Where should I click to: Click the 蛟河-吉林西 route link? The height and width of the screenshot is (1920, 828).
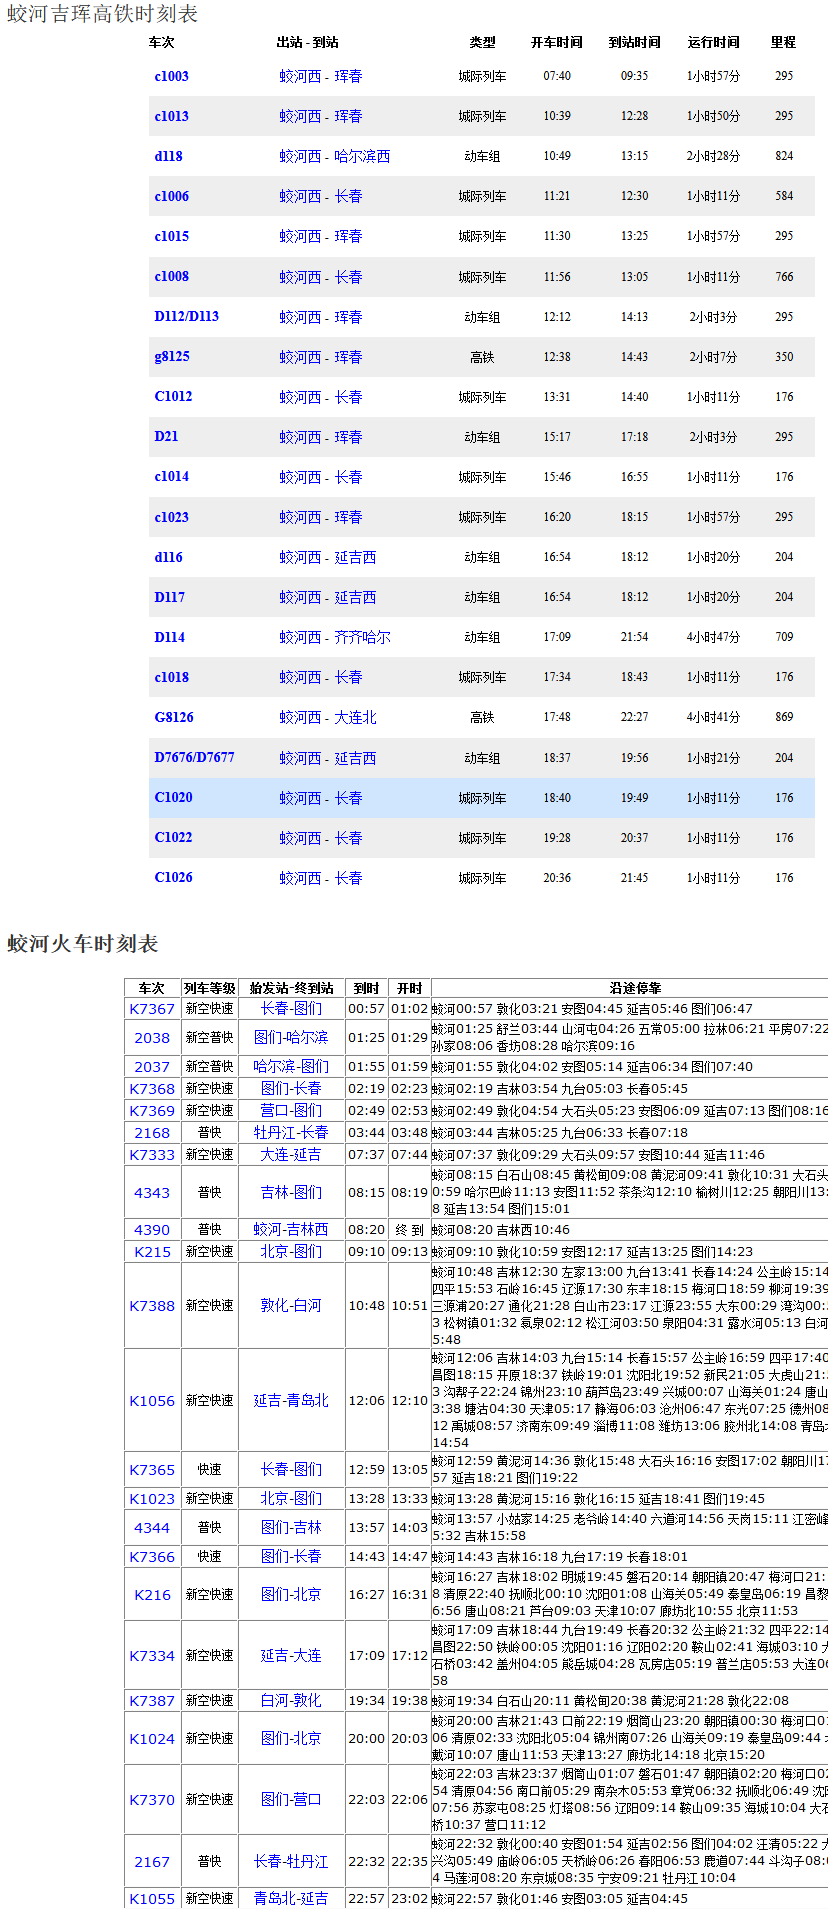coord(291,1230)
